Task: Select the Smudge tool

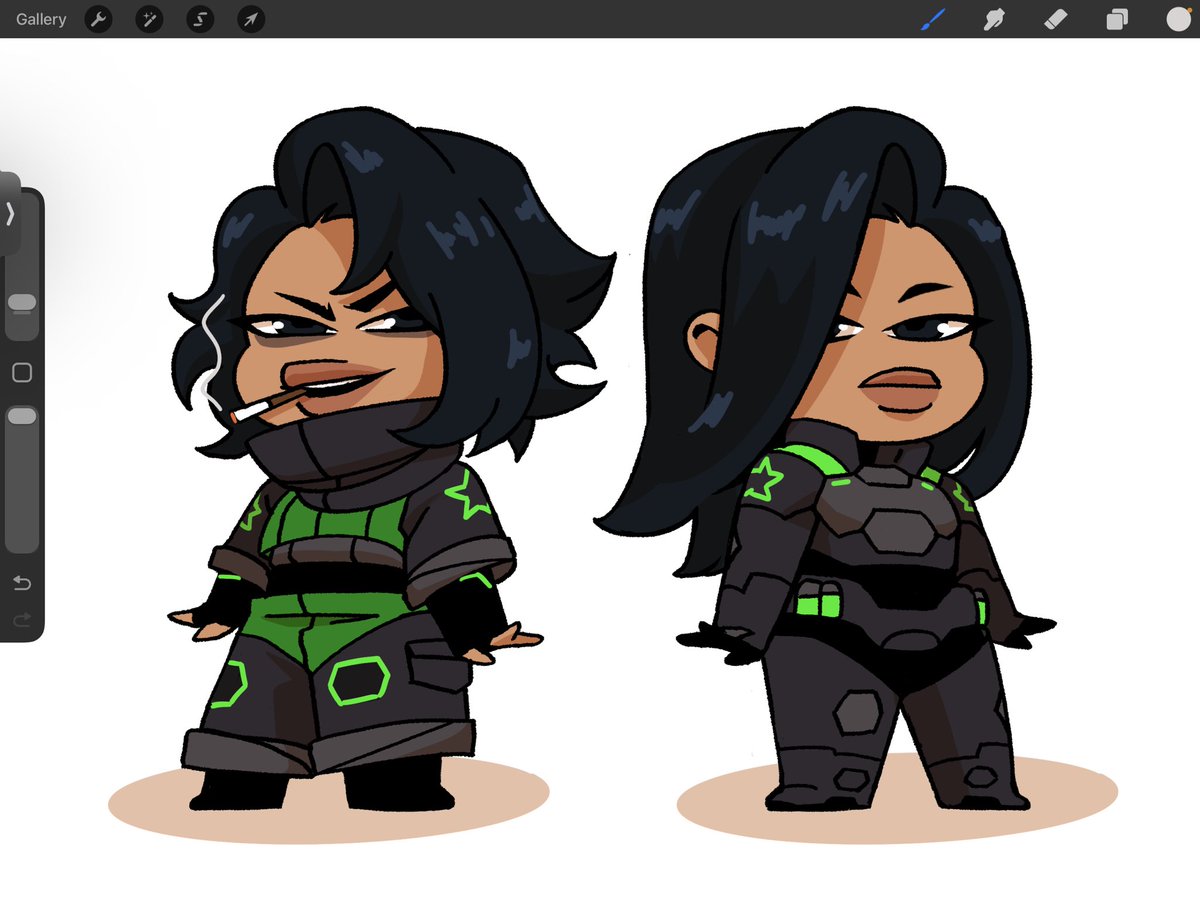Action: coord(994,19)
